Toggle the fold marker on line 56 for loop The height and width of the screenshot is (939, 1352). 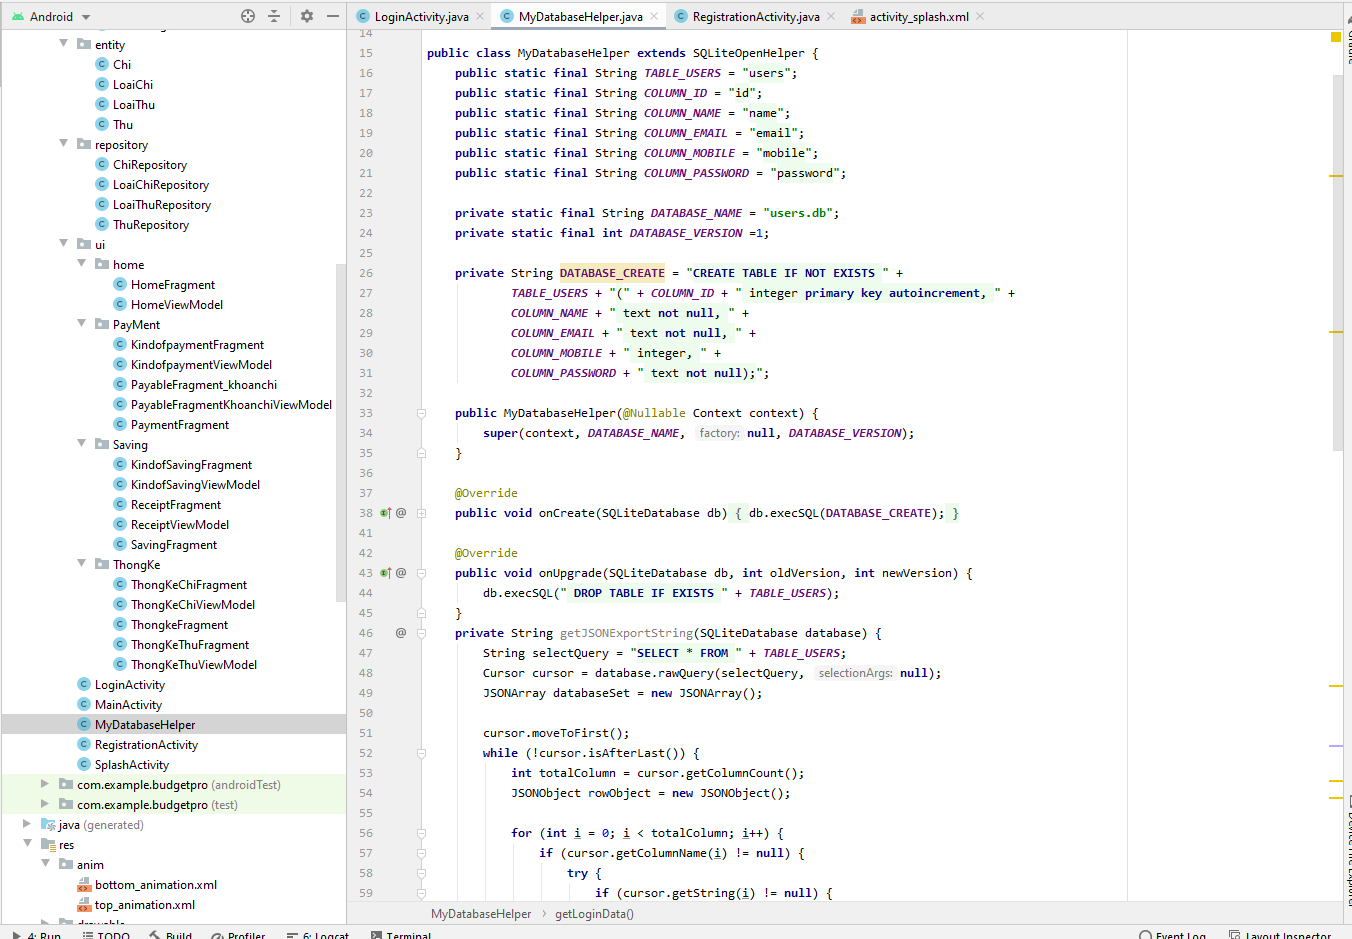point(421,833)
